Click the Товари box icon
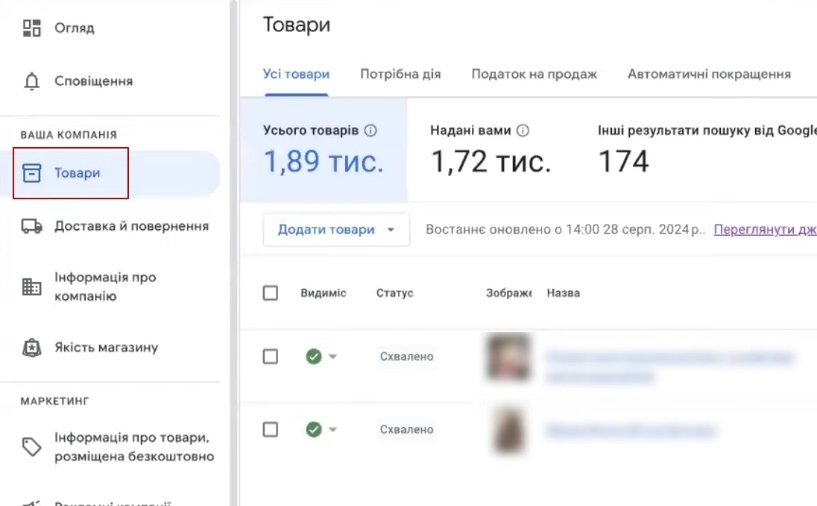The image size is (817, 506). point(32,173)
